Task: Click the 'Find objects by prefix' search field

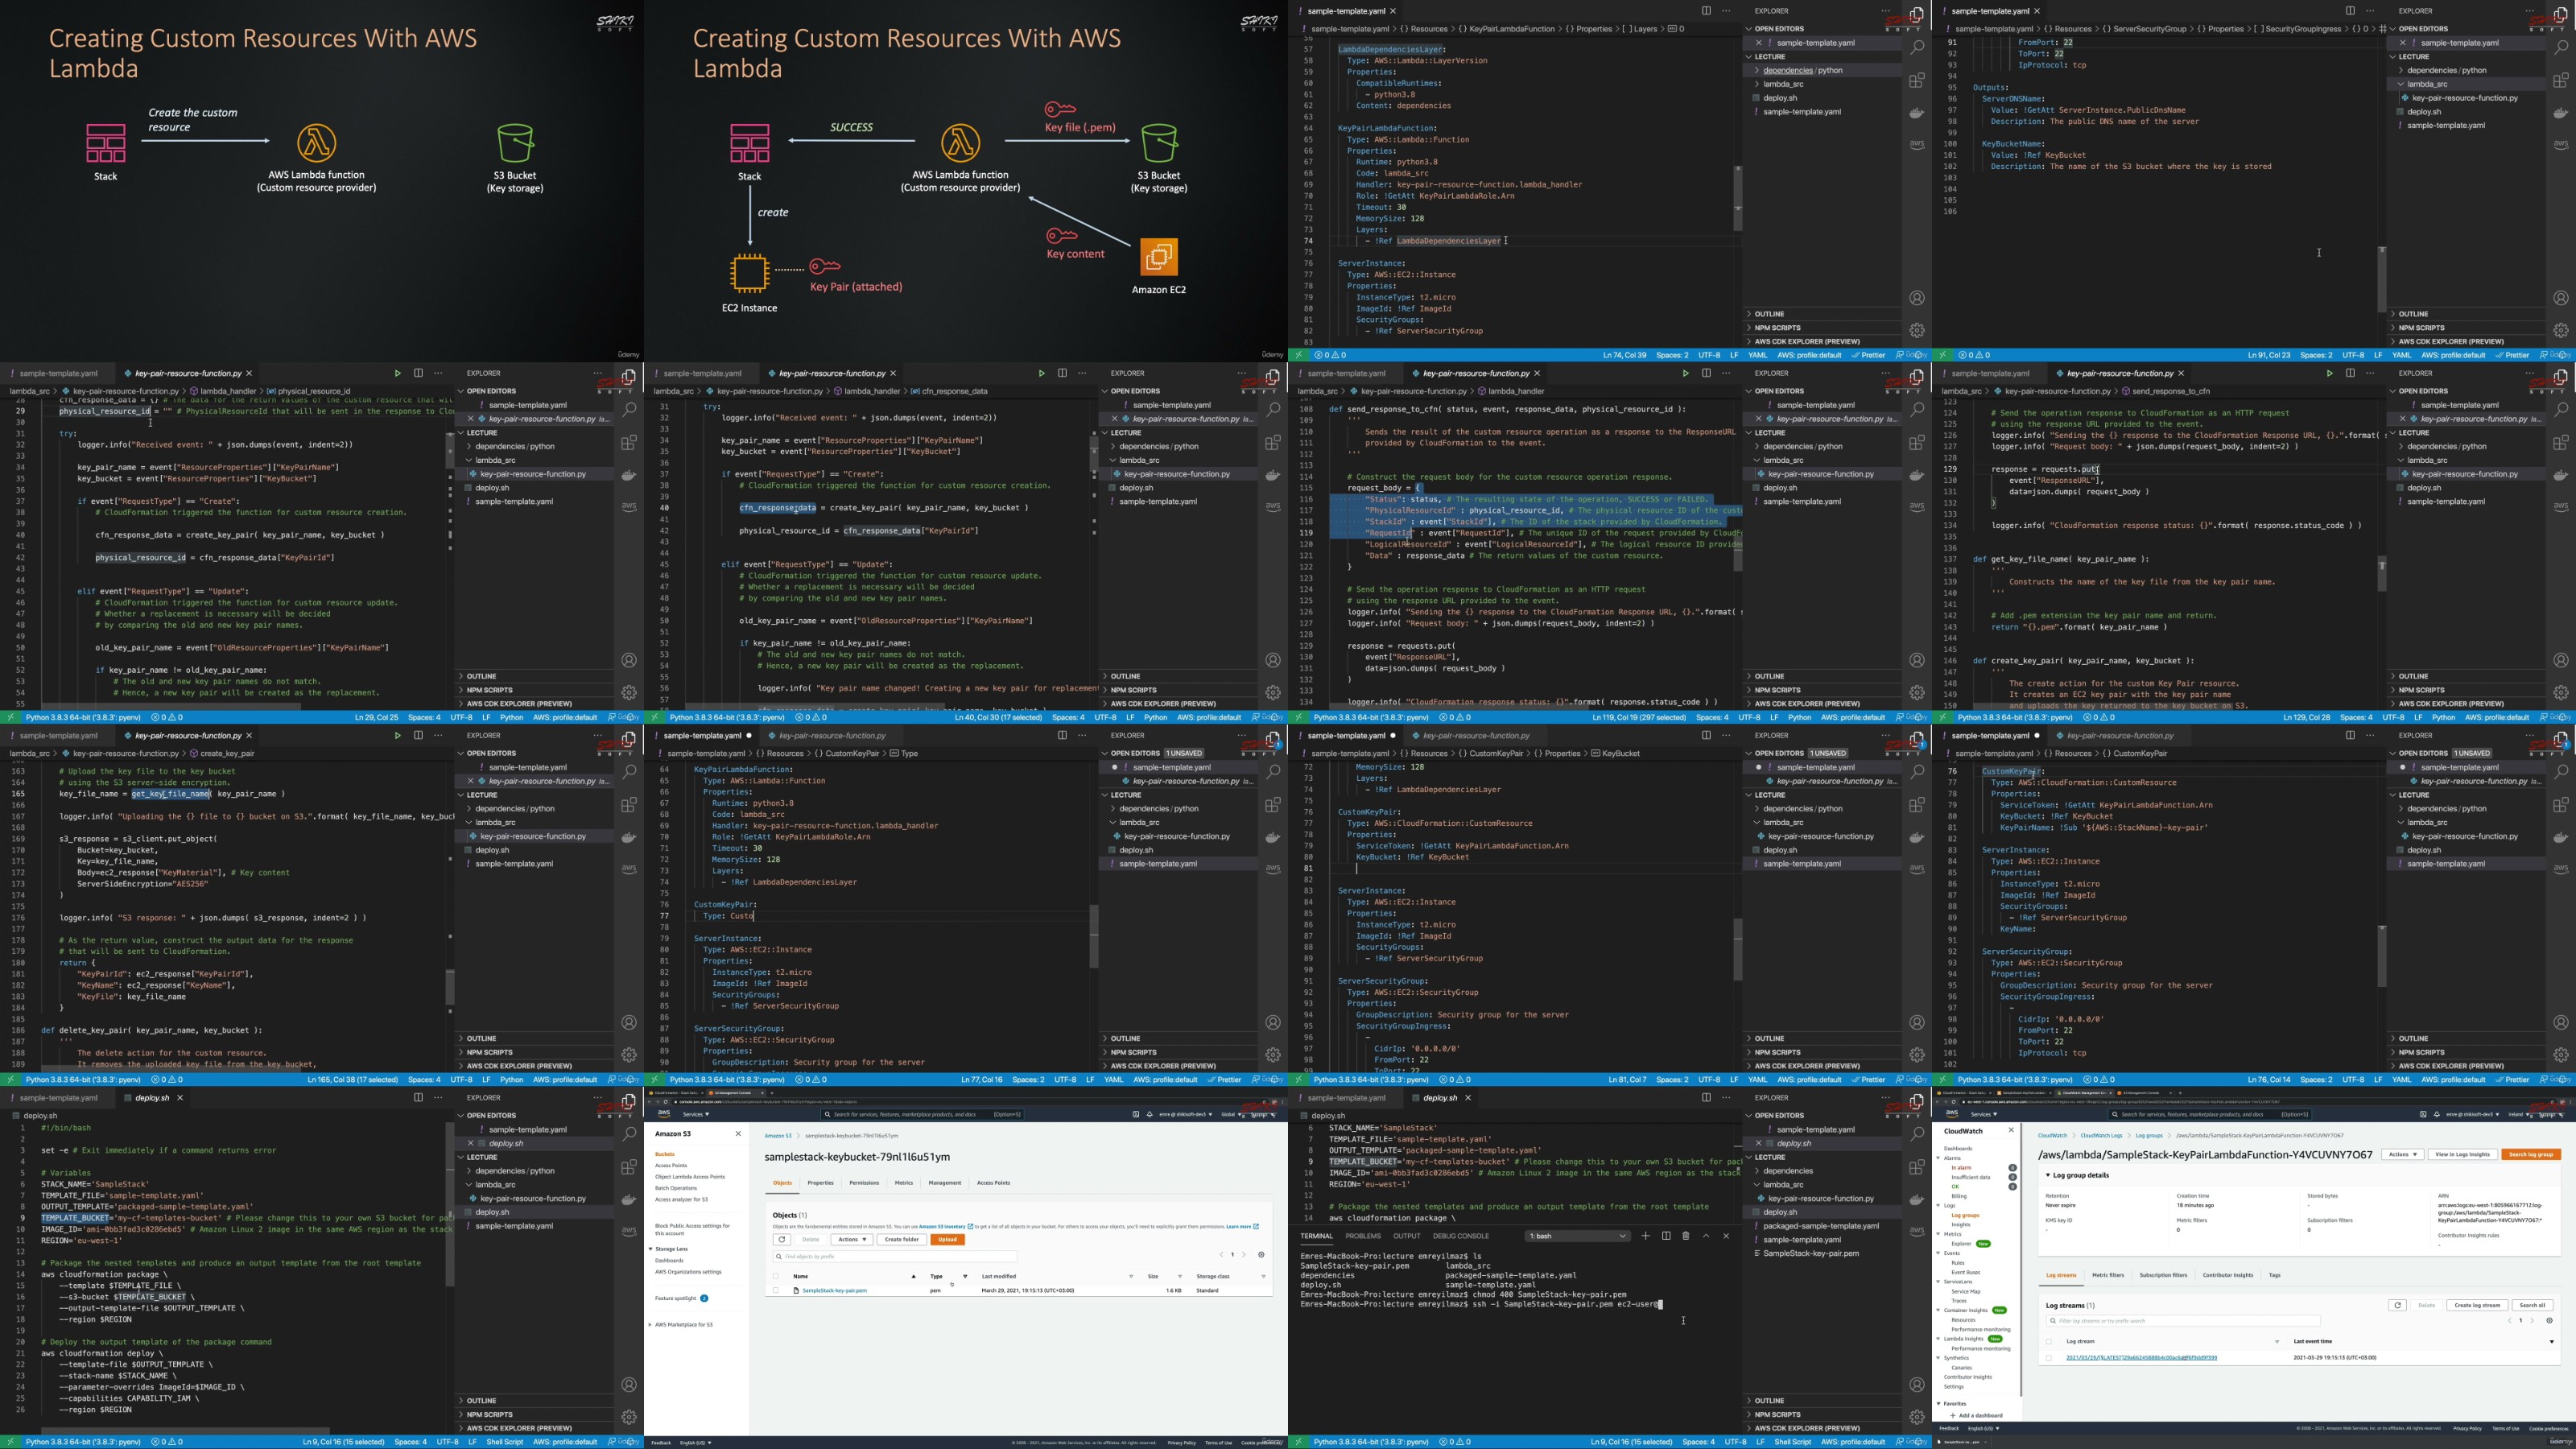Action: (894, 1256)
